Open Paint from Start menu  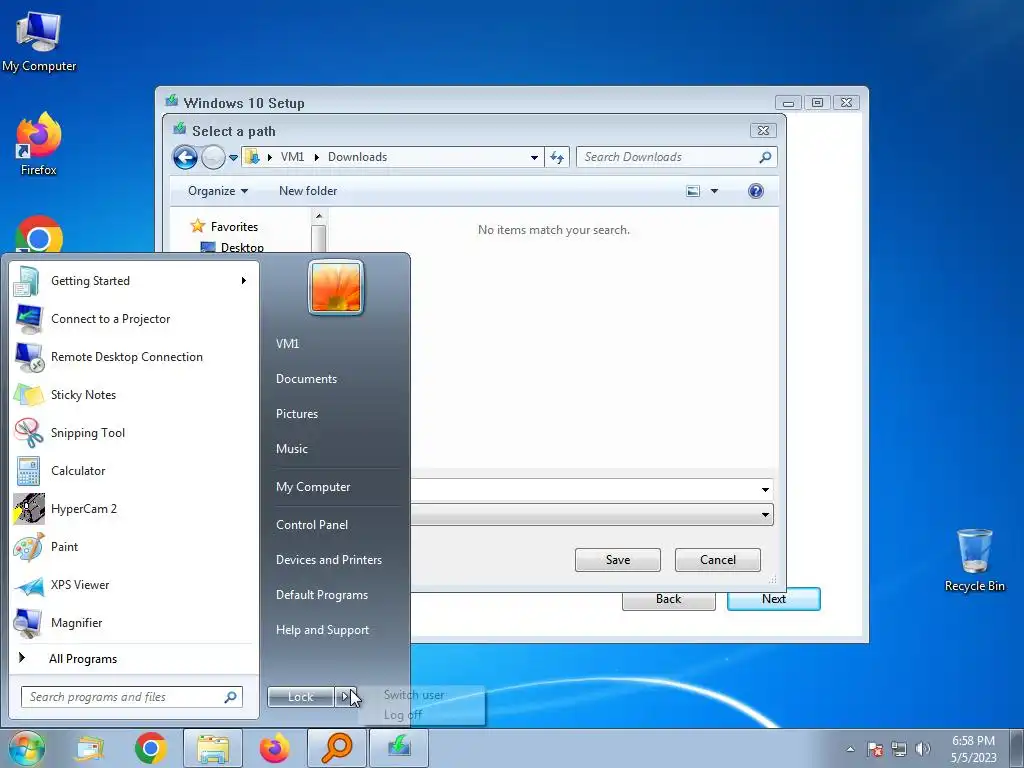(x=64, y=547)
